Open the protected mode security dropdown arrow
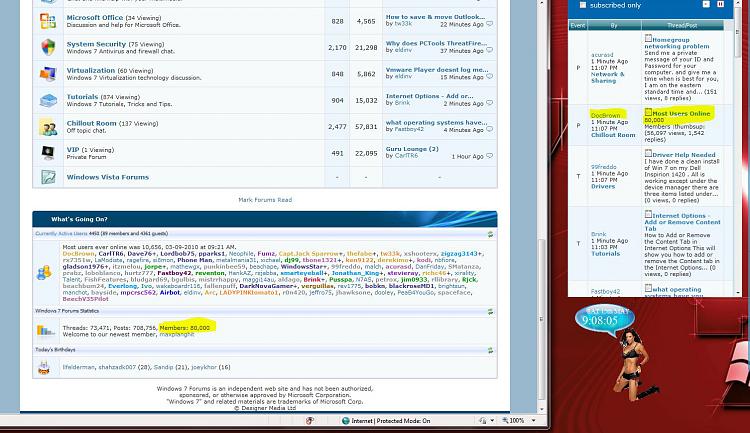This screenshot has width=750, height=433. pyautogui.click(x=492, y=421)
